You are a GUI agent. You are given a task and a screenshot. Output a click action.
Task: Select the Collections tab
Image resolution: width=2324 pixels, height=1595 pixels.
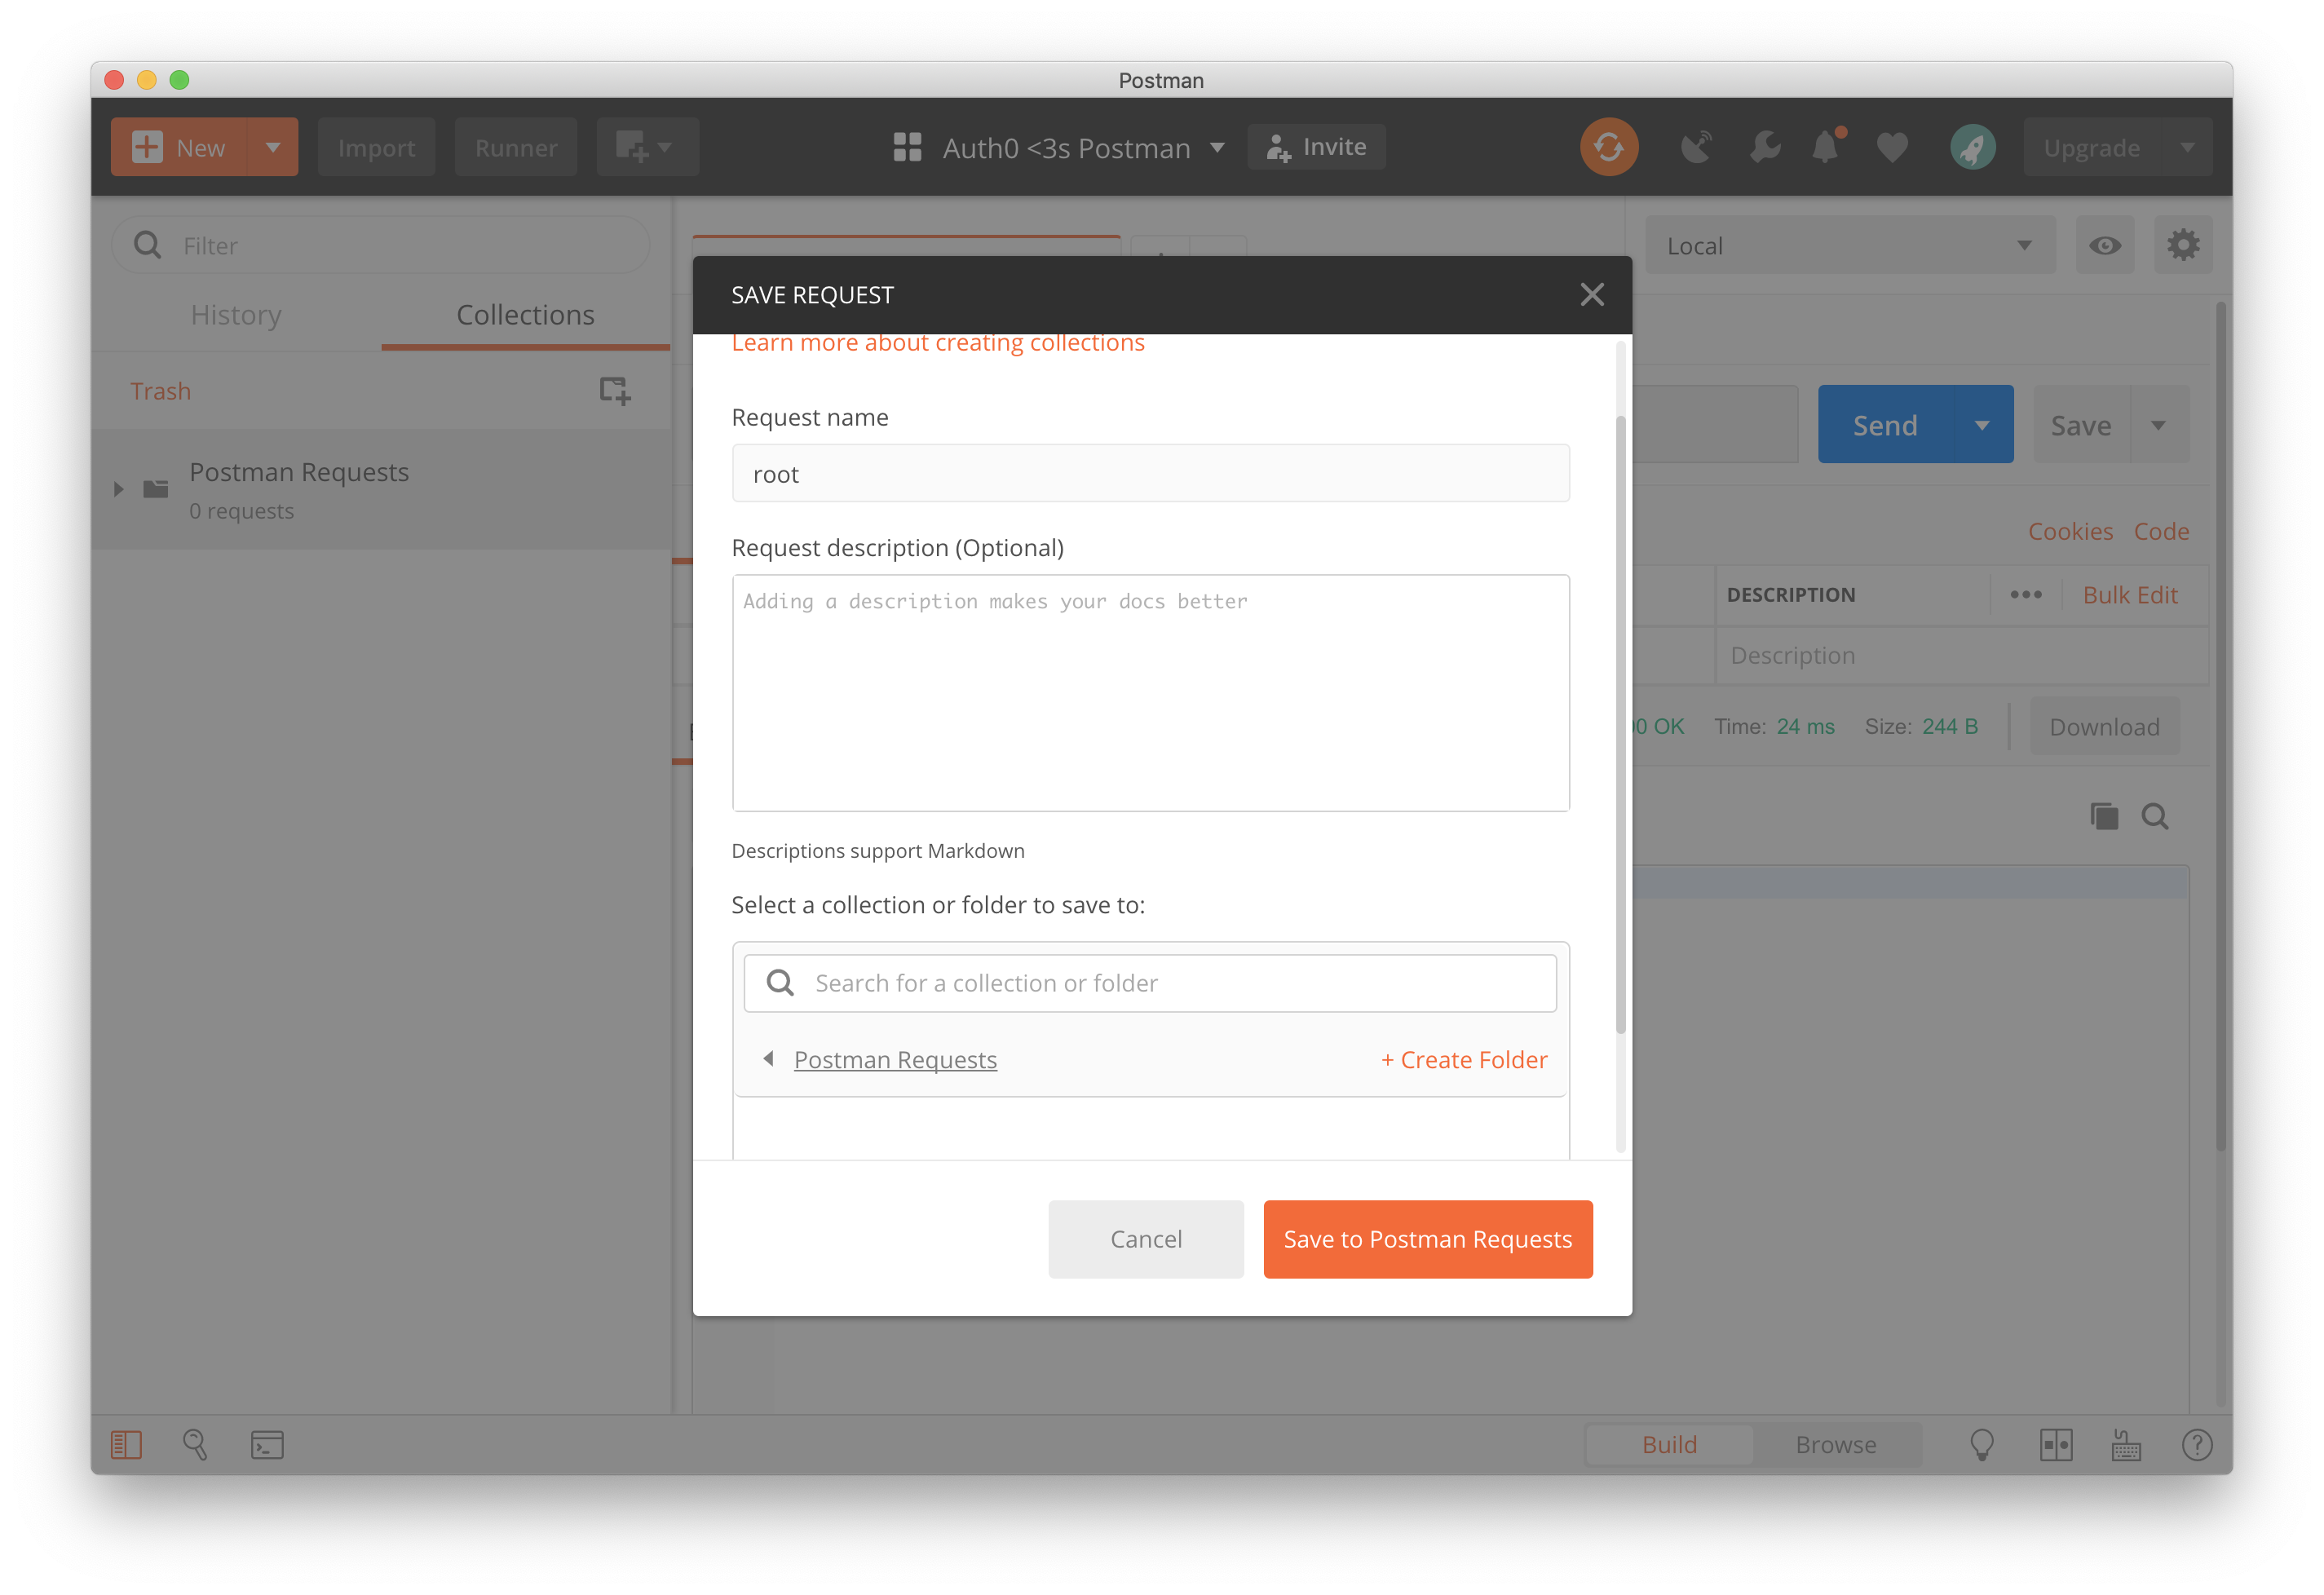tap(525, 315)
